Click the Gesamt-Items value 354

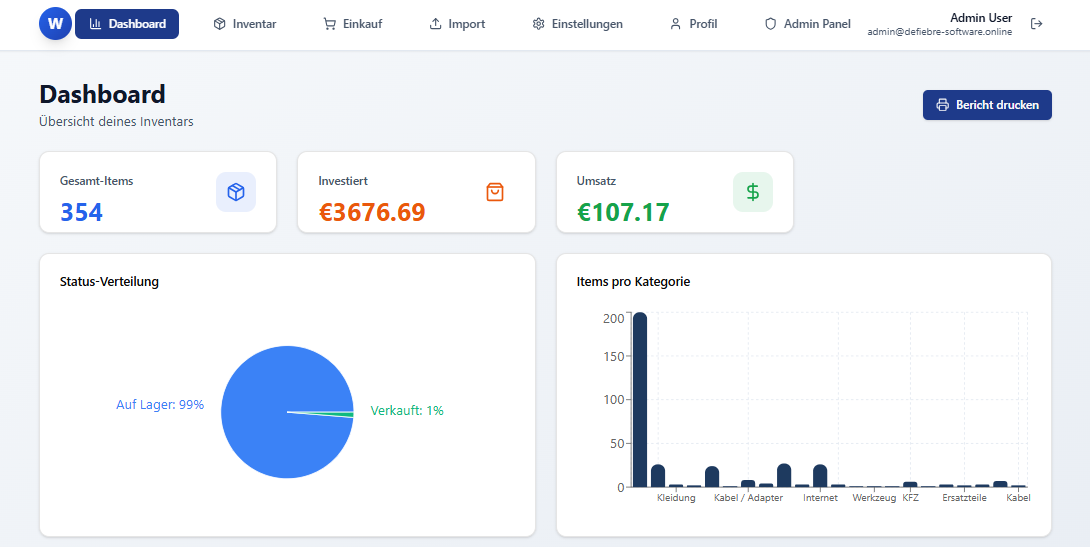pos(81,212)
